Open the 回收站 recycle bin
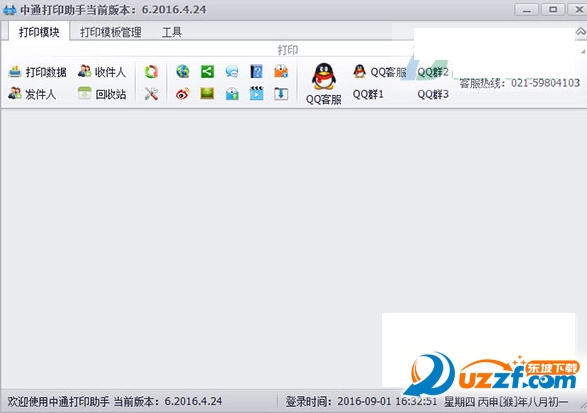 pos(102,94)
